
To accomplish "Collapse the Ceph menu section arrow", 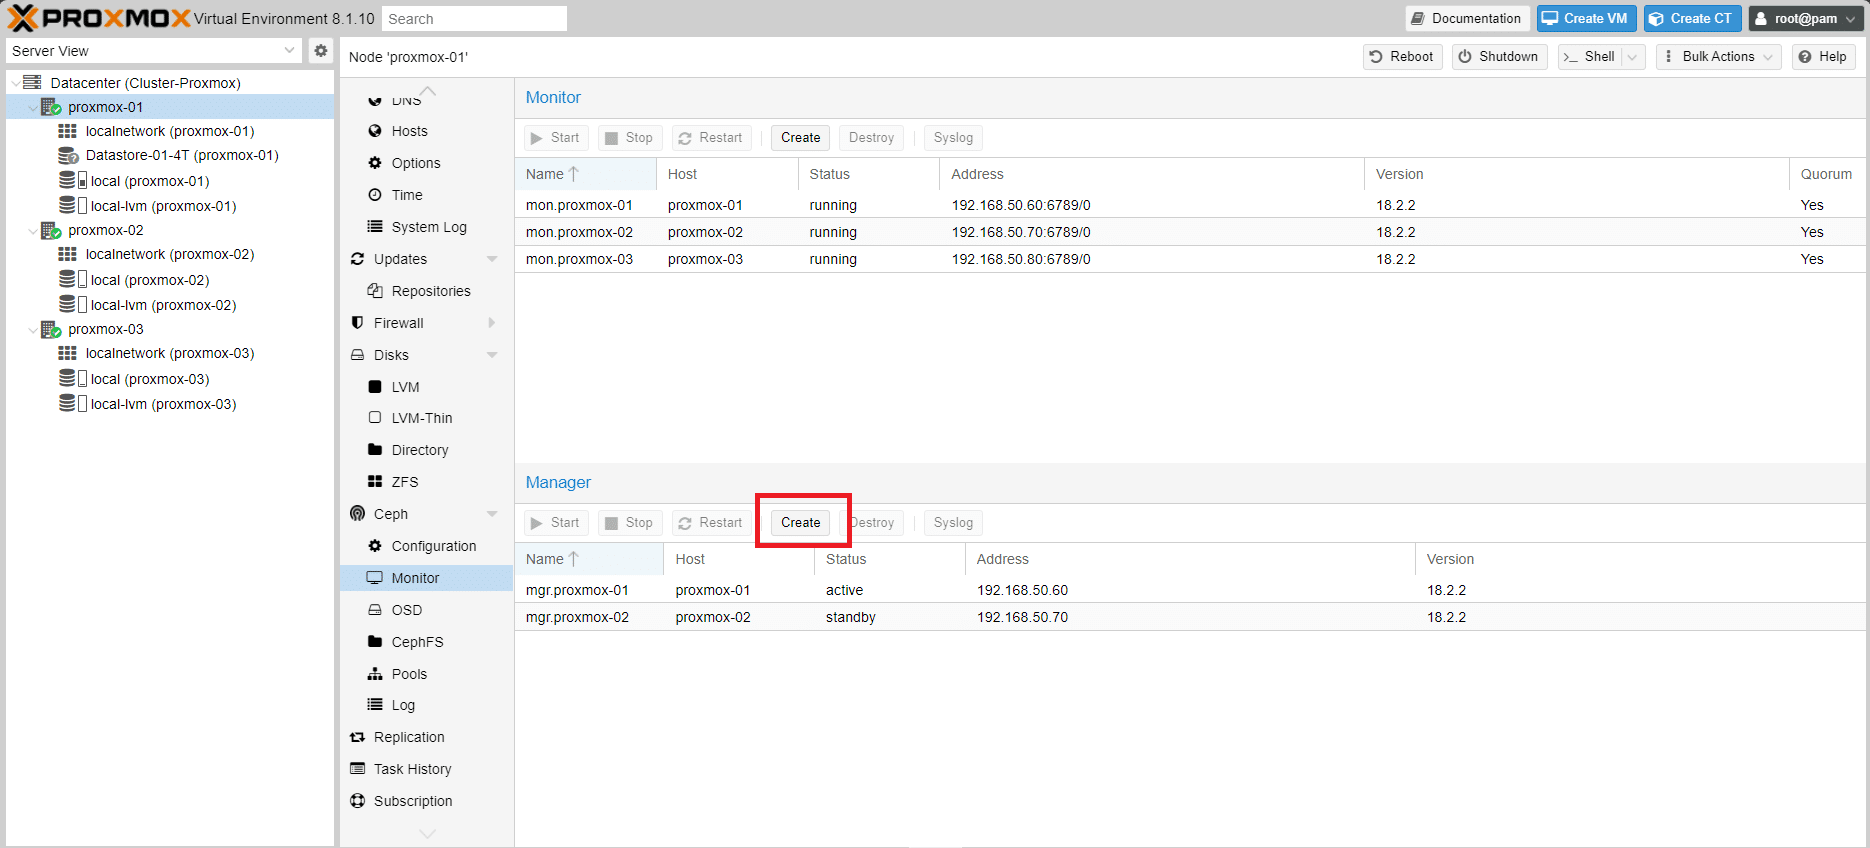I will pos(492,514).
